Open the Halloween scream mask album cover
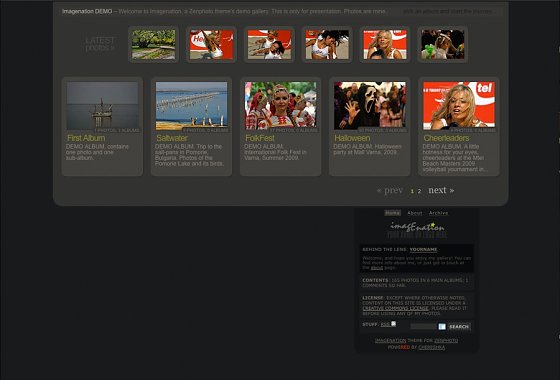 pyautogui.click(x=370, y=105)
